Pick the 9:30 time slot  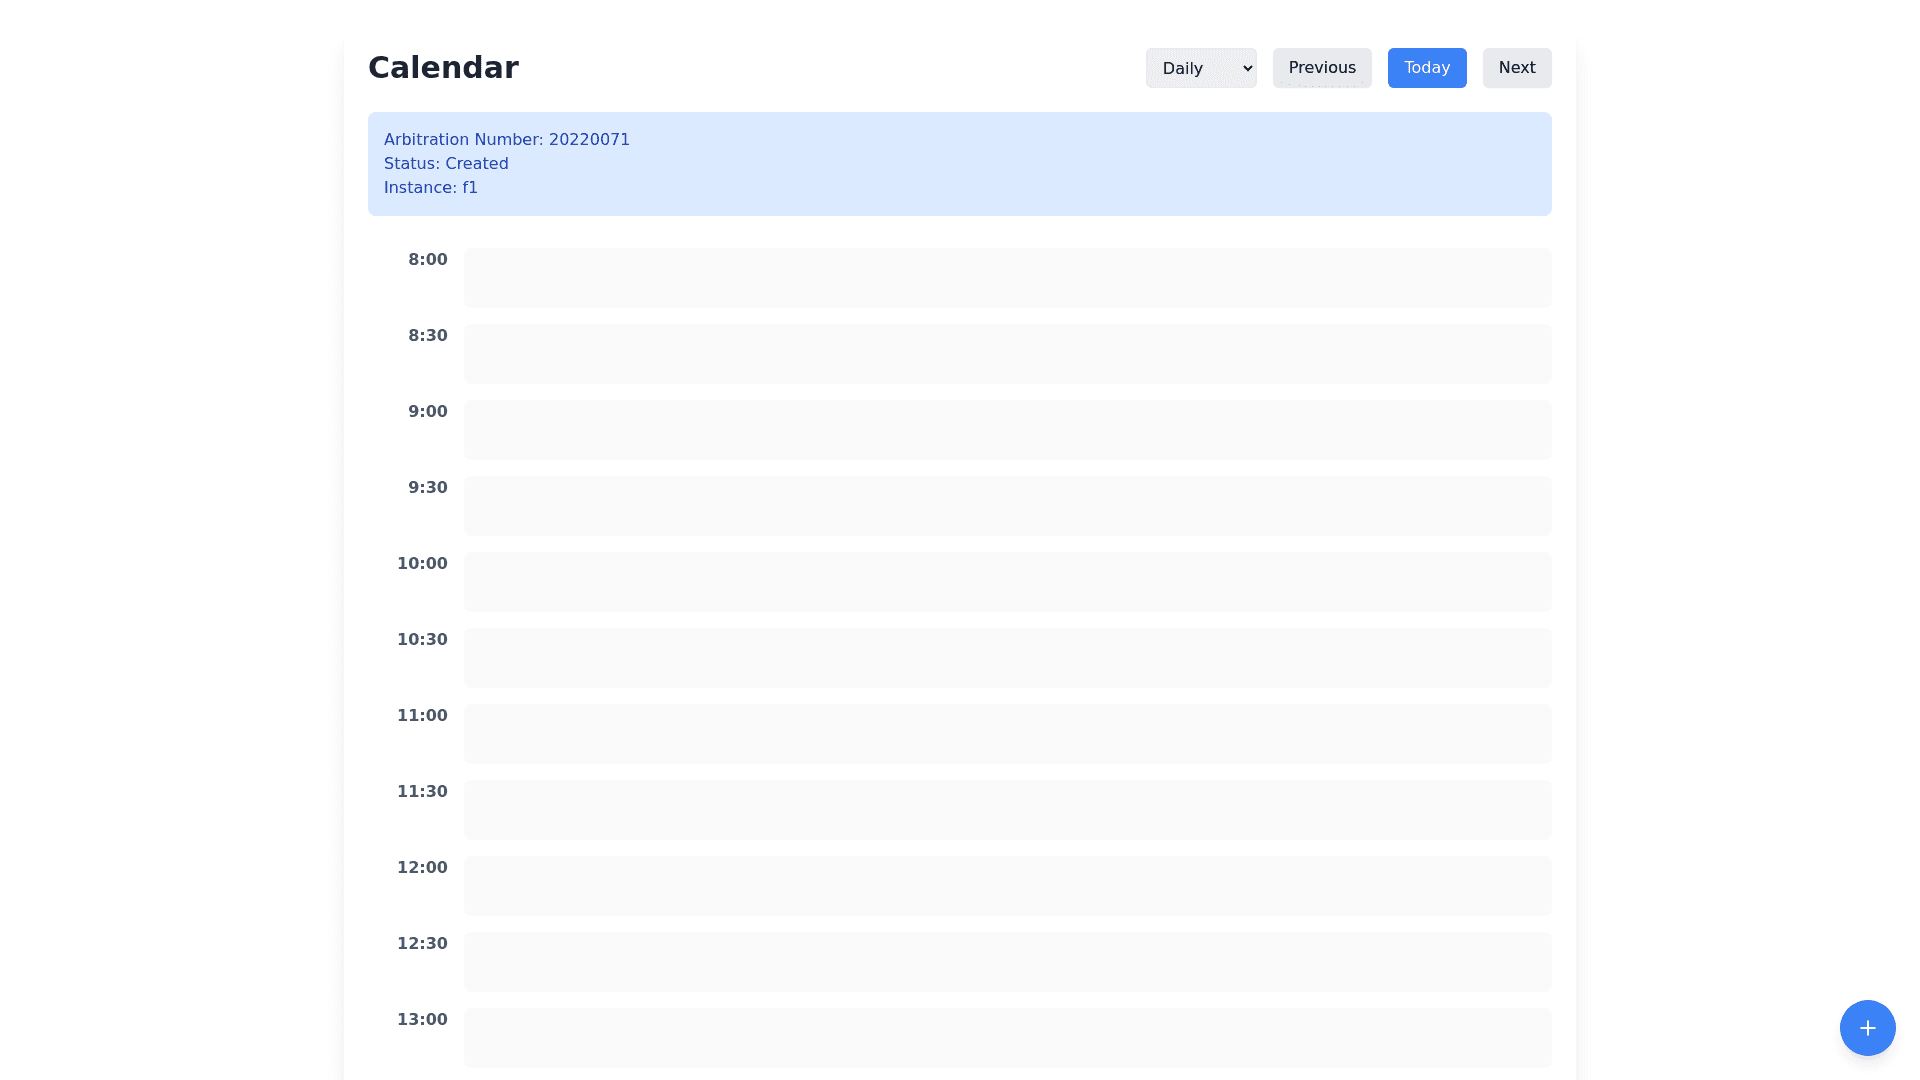point(1007,506)
